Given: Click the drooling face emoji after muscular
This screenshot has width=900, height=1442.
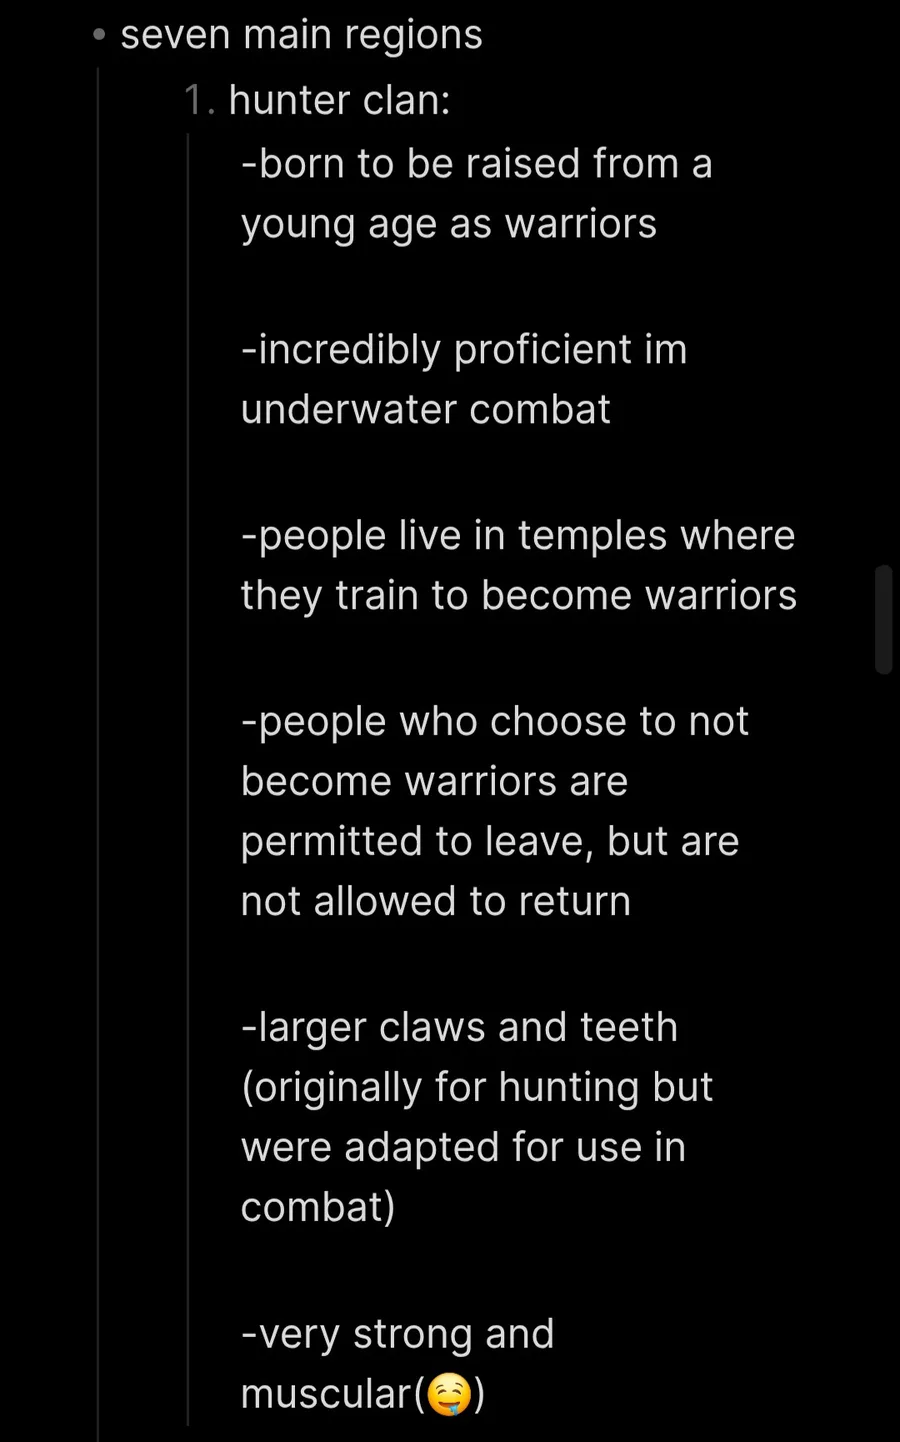Looking at the screenshot, I should pyautogui.click(x=449, y=1395).
